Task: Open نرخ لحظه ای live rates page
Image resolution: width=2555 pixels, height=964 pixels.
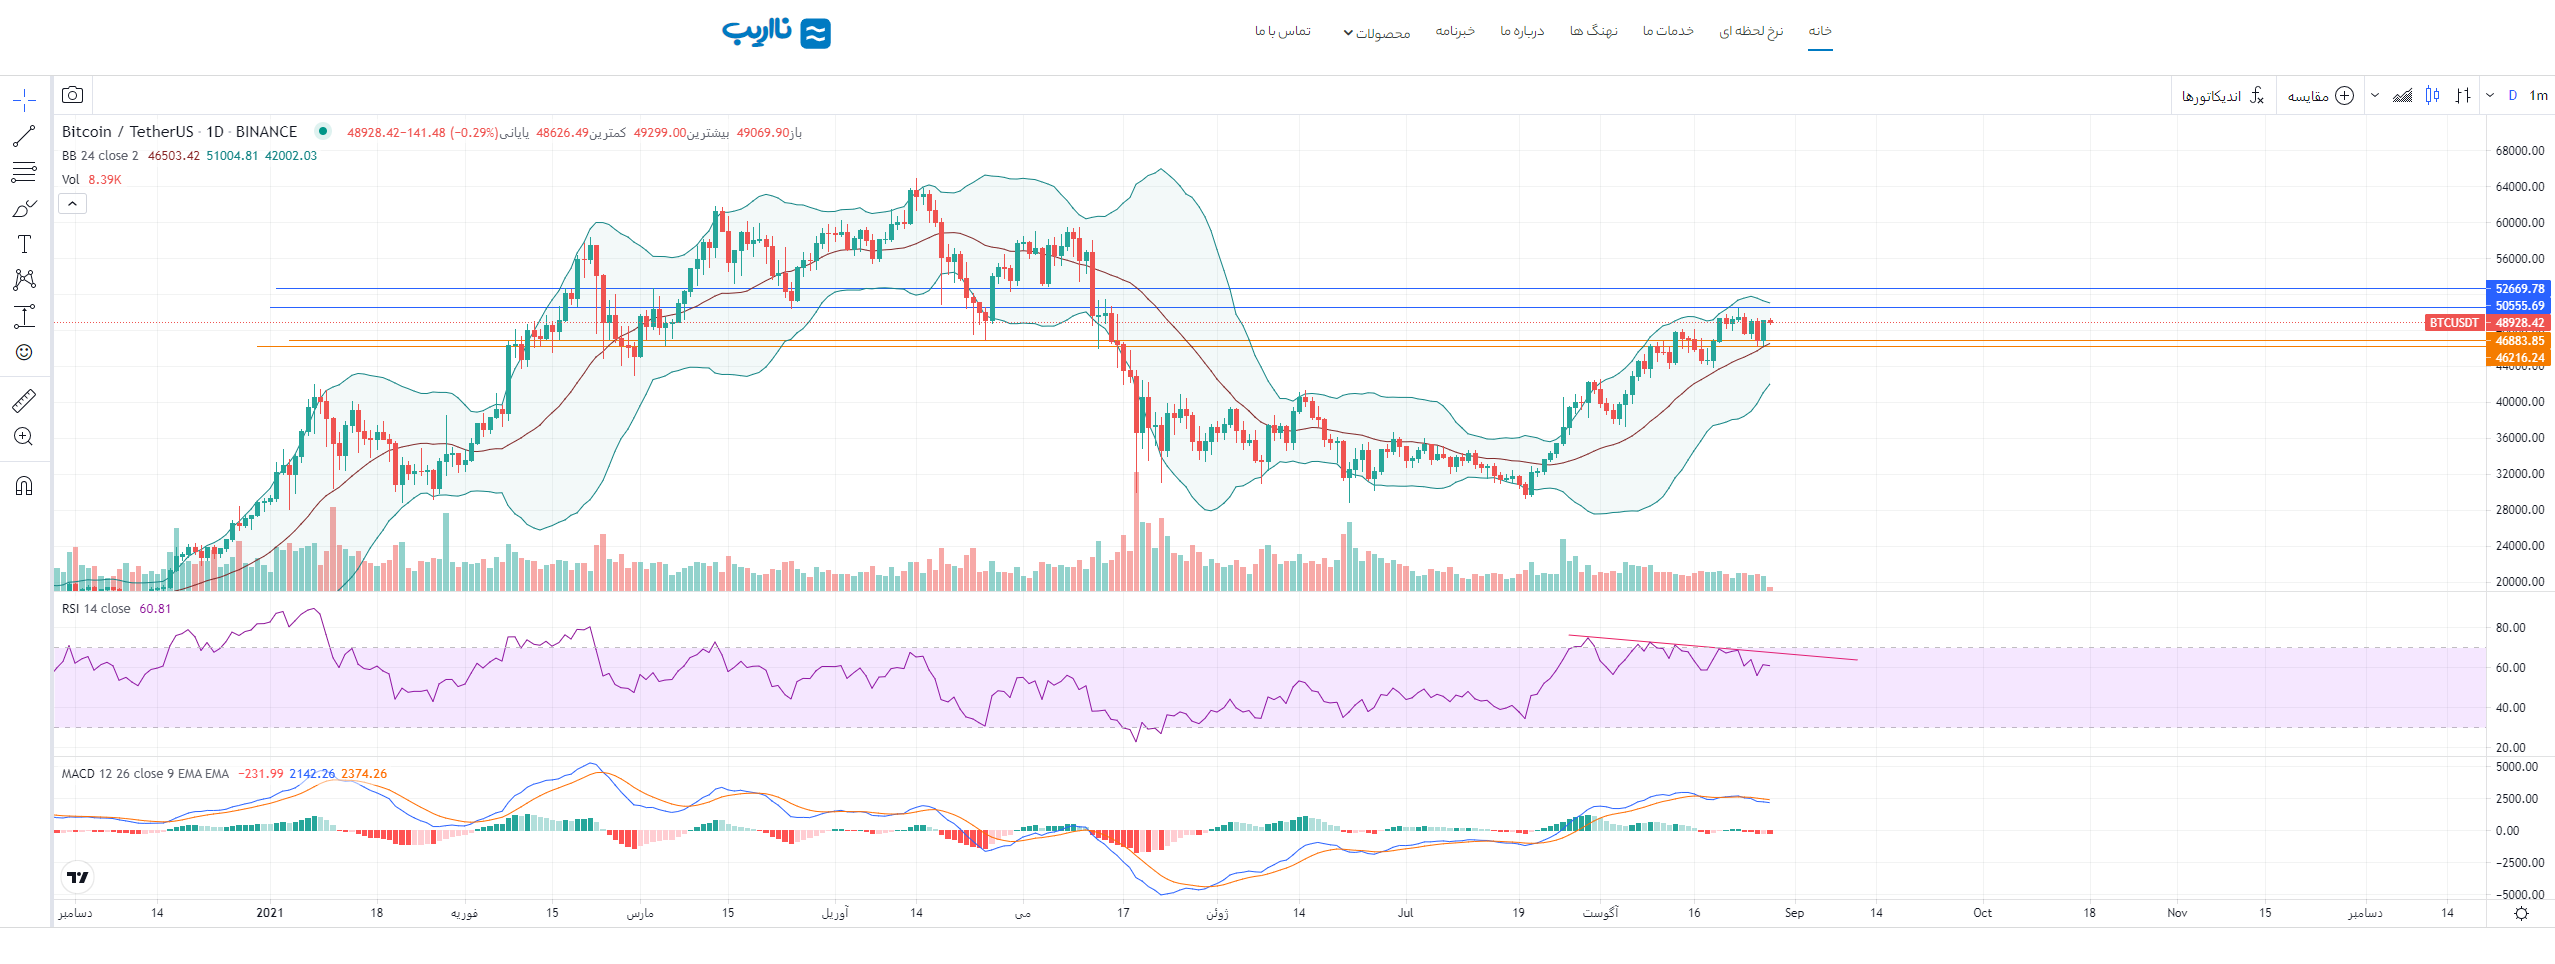Action: click(x=1751, y=31)
